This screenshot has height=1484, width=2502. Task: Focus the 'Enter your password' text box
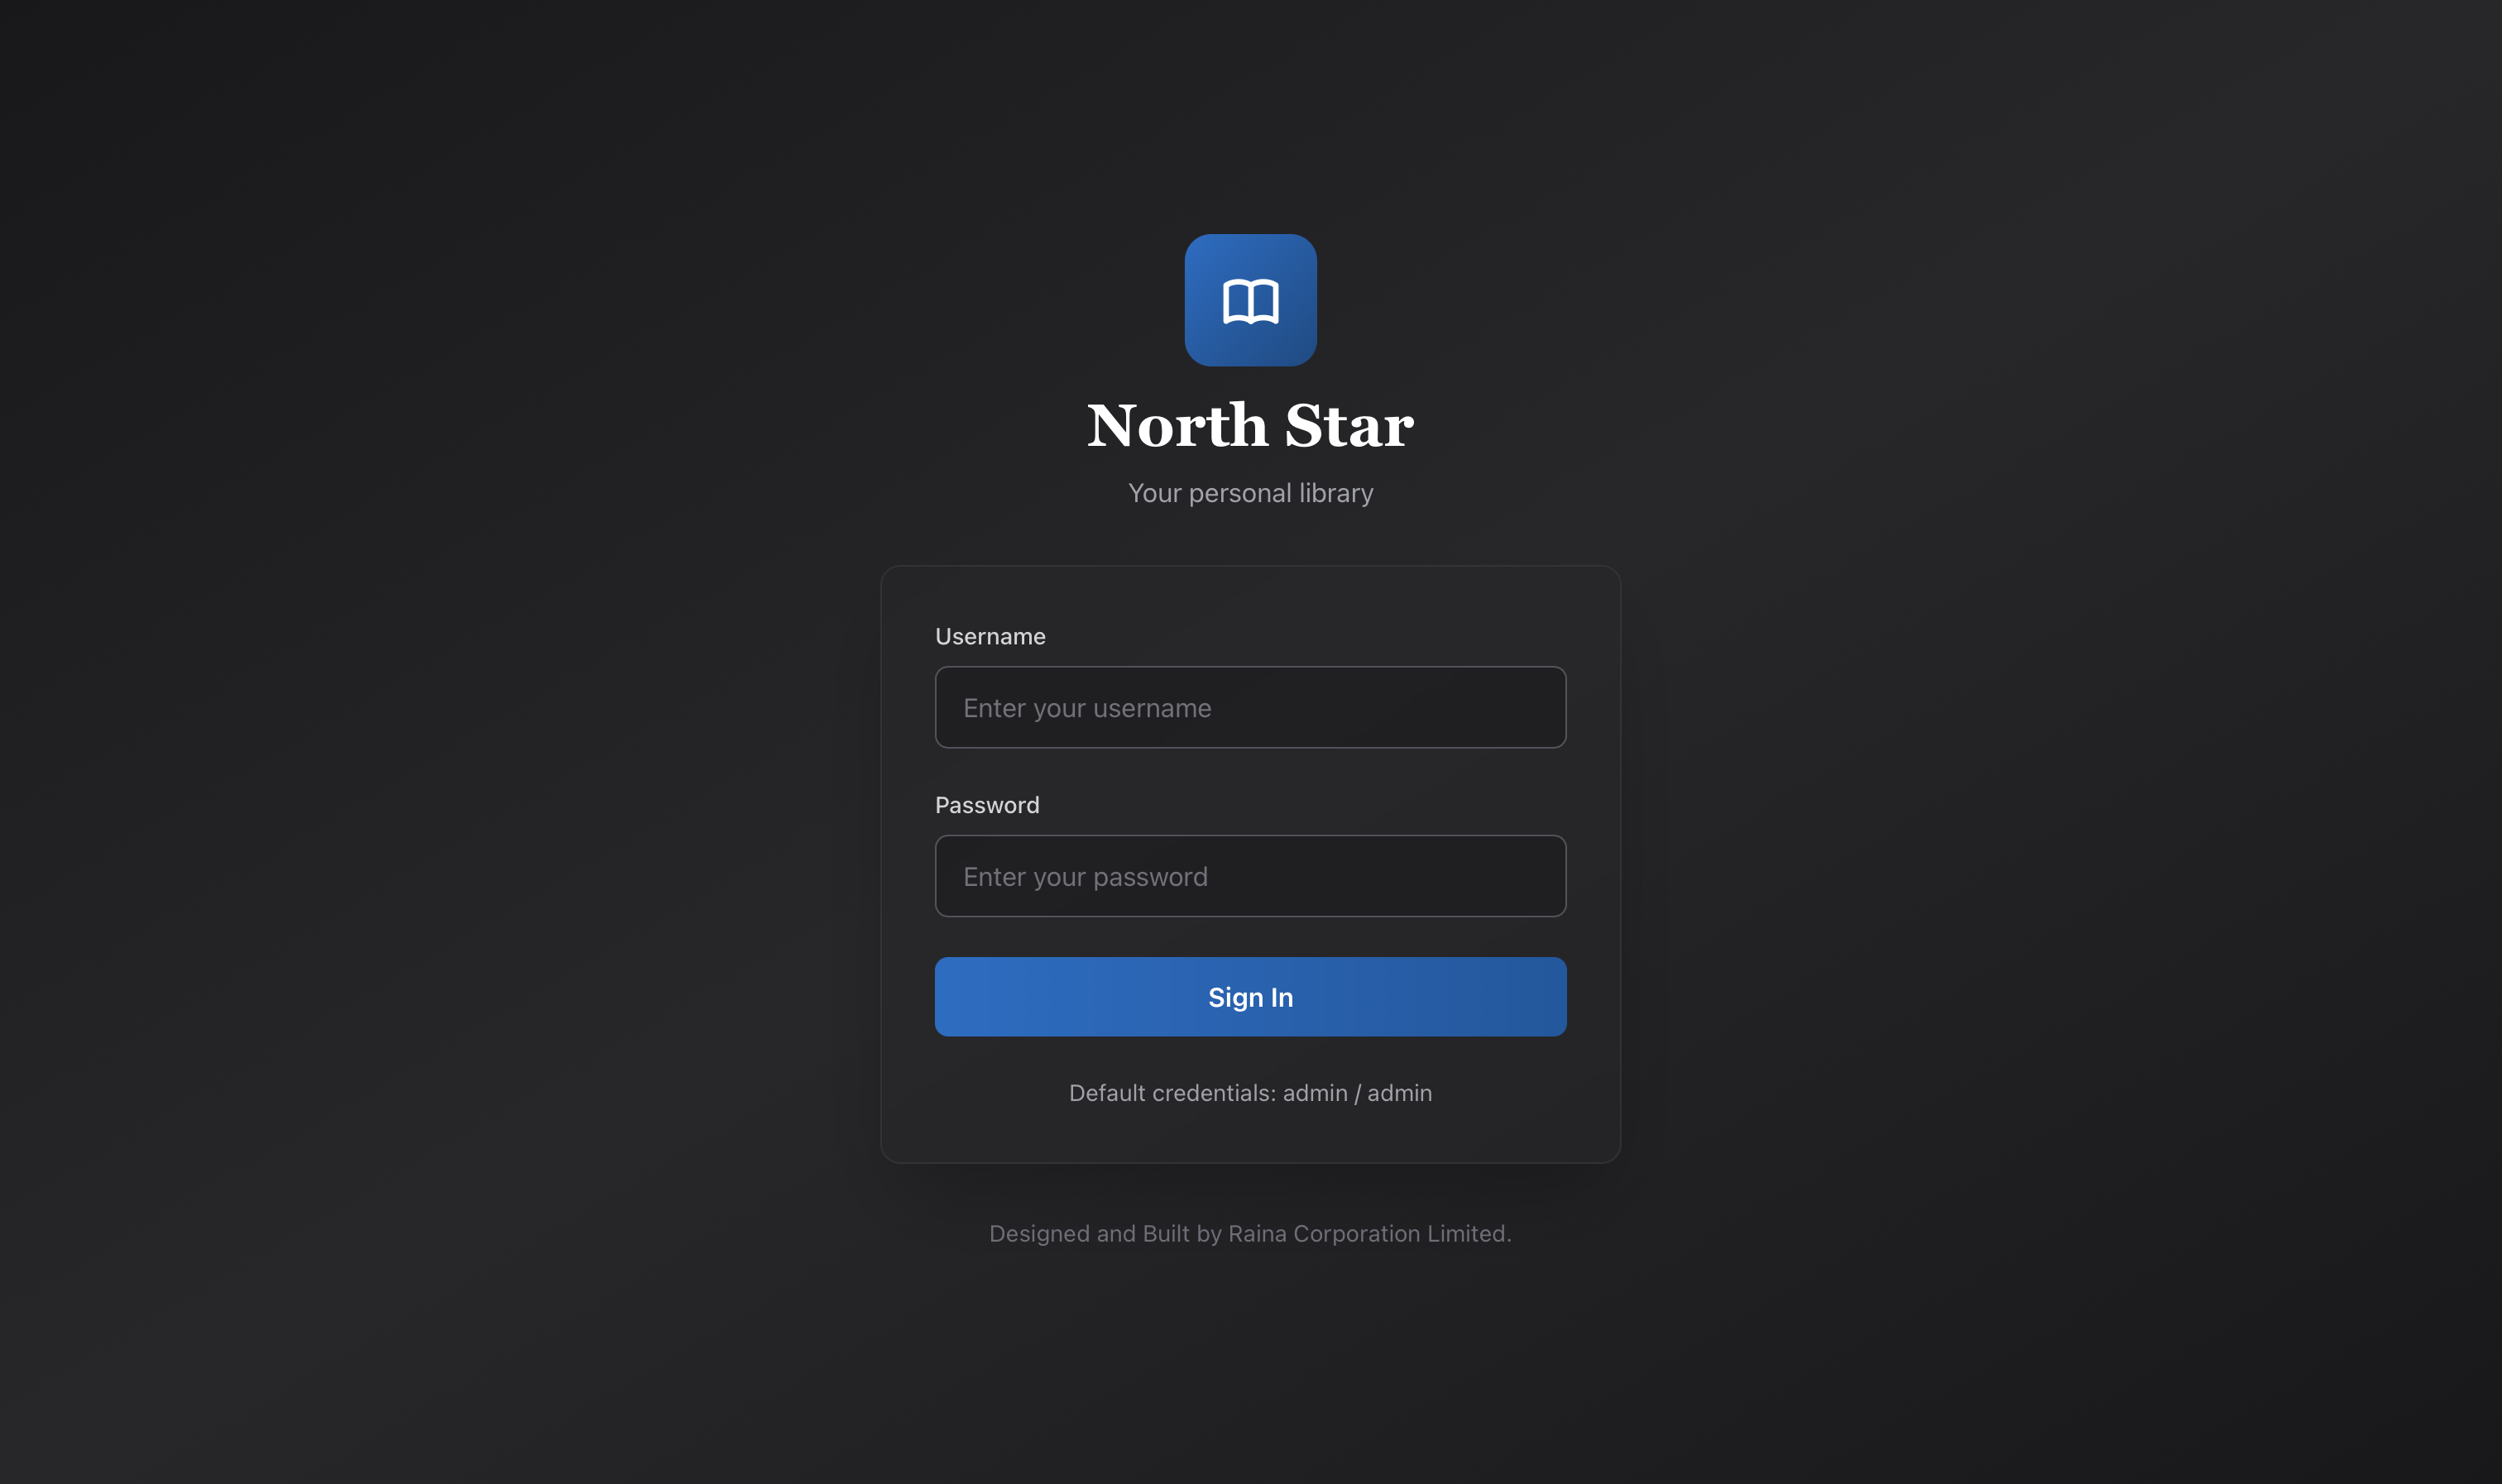pos(1250,876)
